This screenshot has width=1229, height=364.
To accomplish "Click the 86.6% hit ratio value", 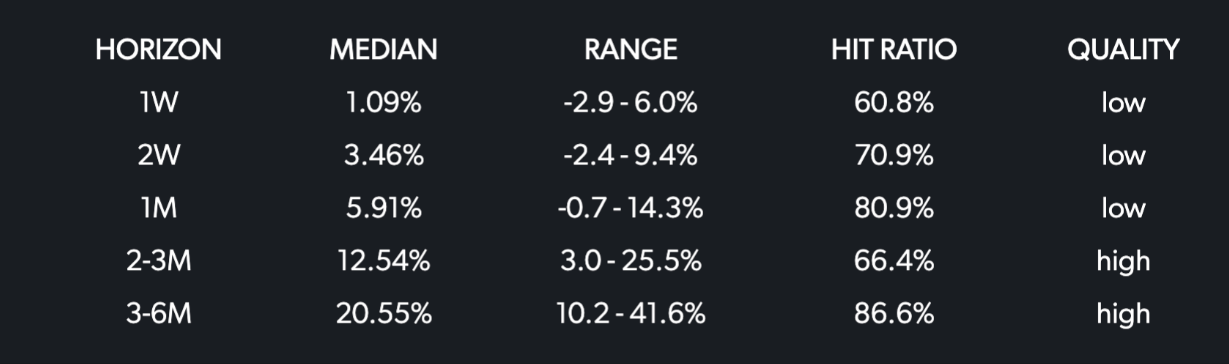I will point(893,314).
